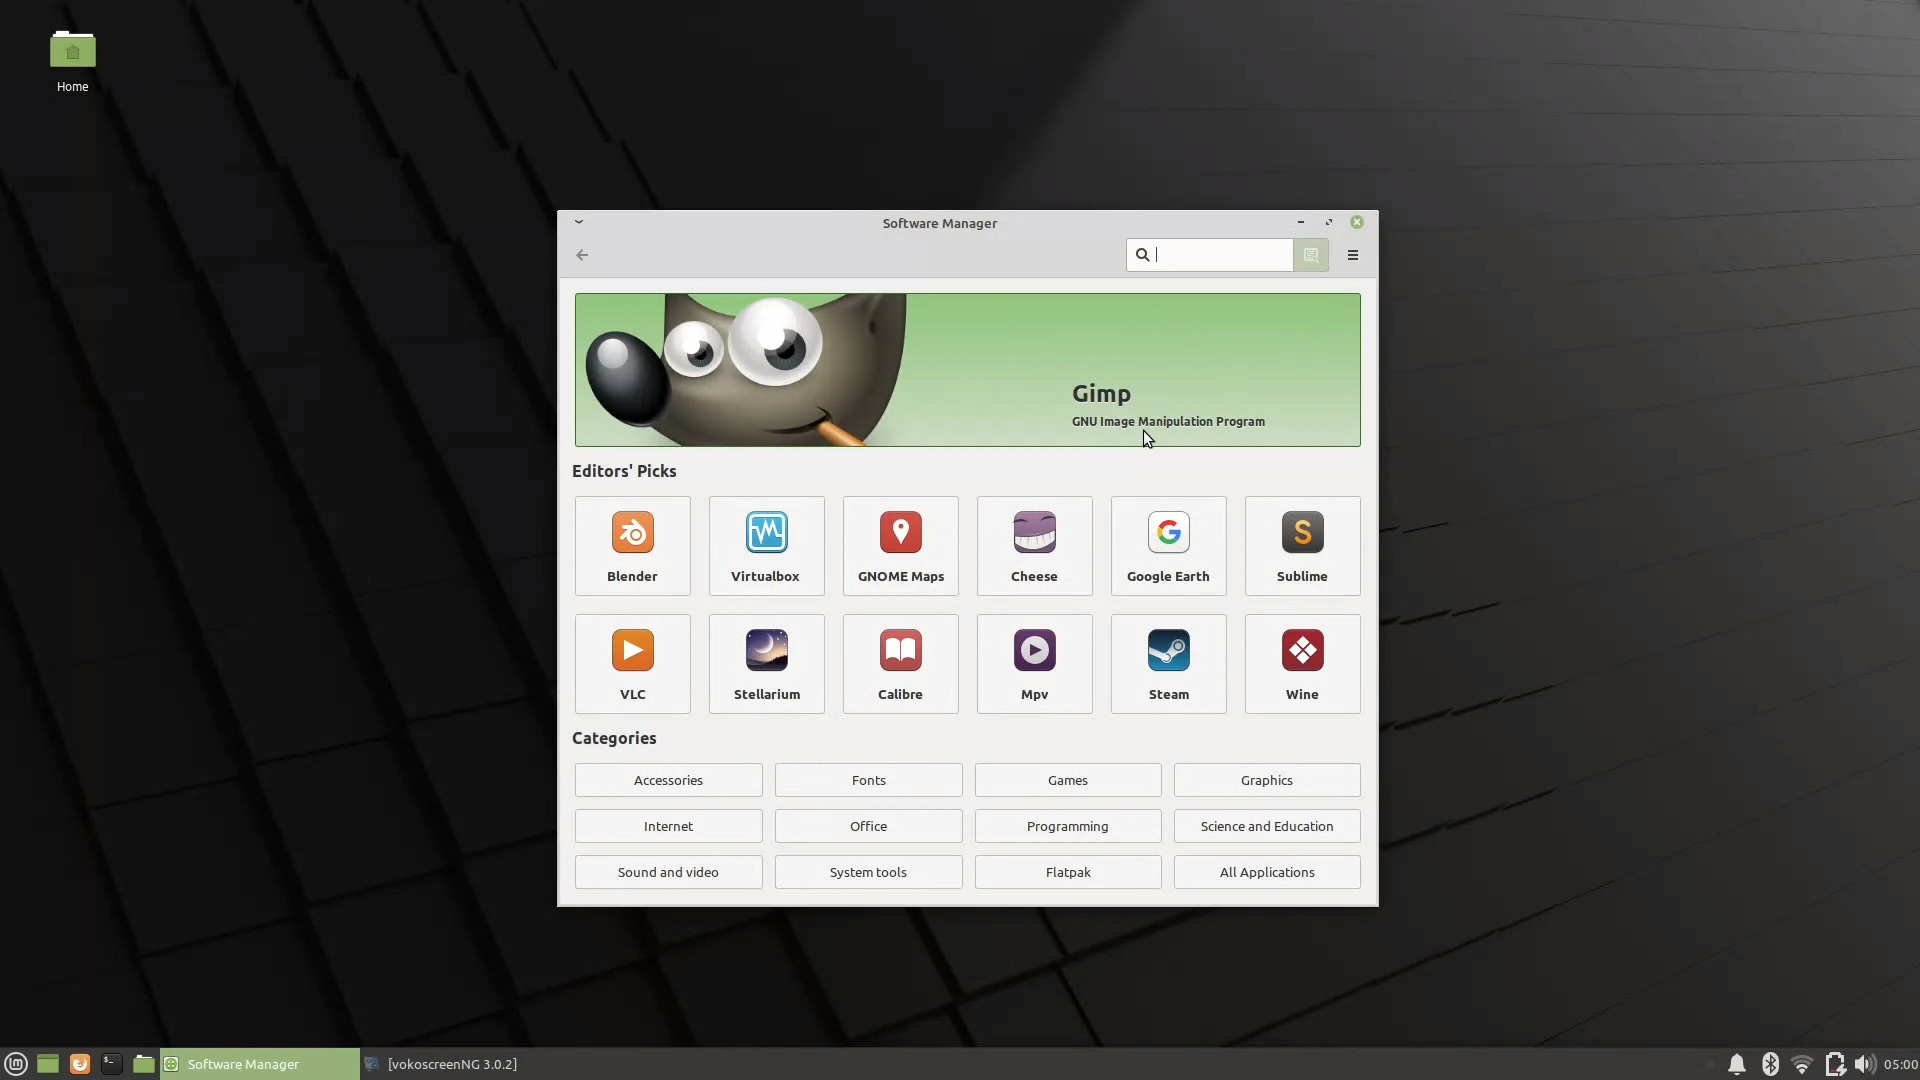Show All Applications category

1267,872
